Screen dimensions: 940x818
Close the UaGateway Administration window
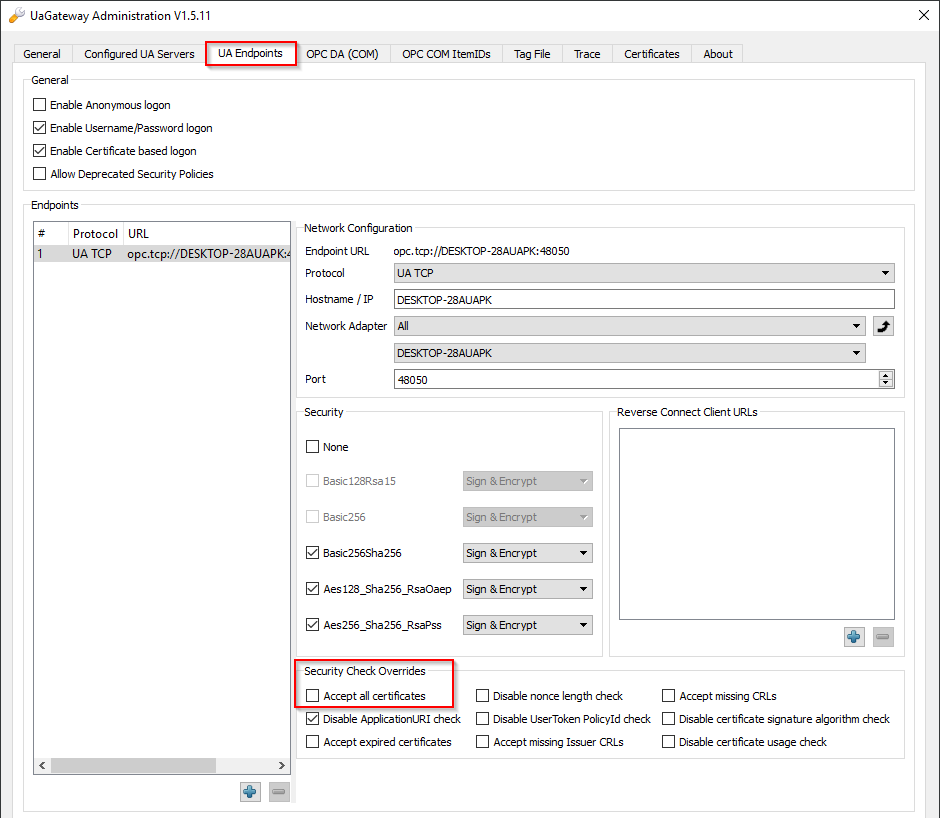(x=924, y=16)
